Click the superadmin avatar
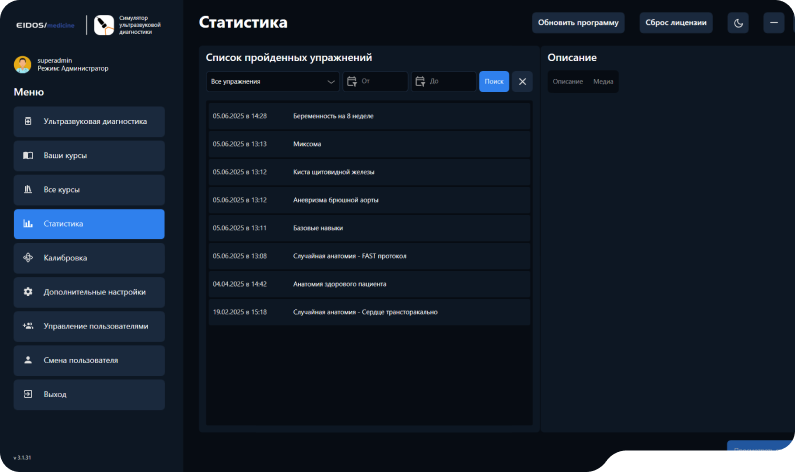 pyautogui.click(x=22, y=64)
